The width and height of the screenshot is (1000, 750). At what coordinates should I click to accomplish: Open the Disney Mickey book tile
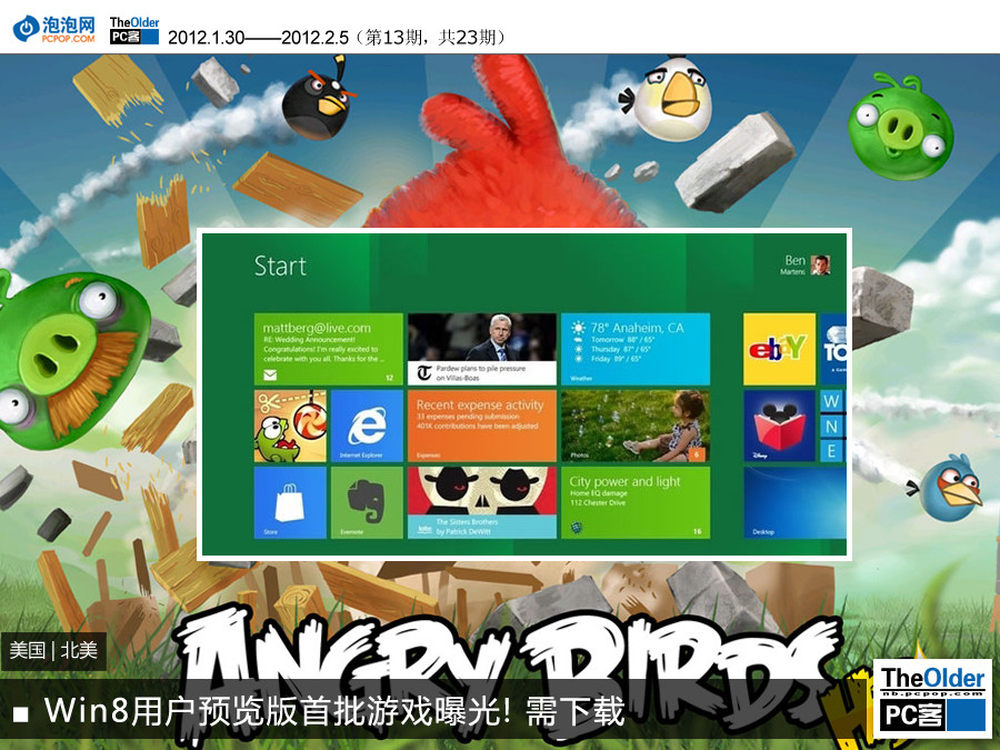click(779, 426)
